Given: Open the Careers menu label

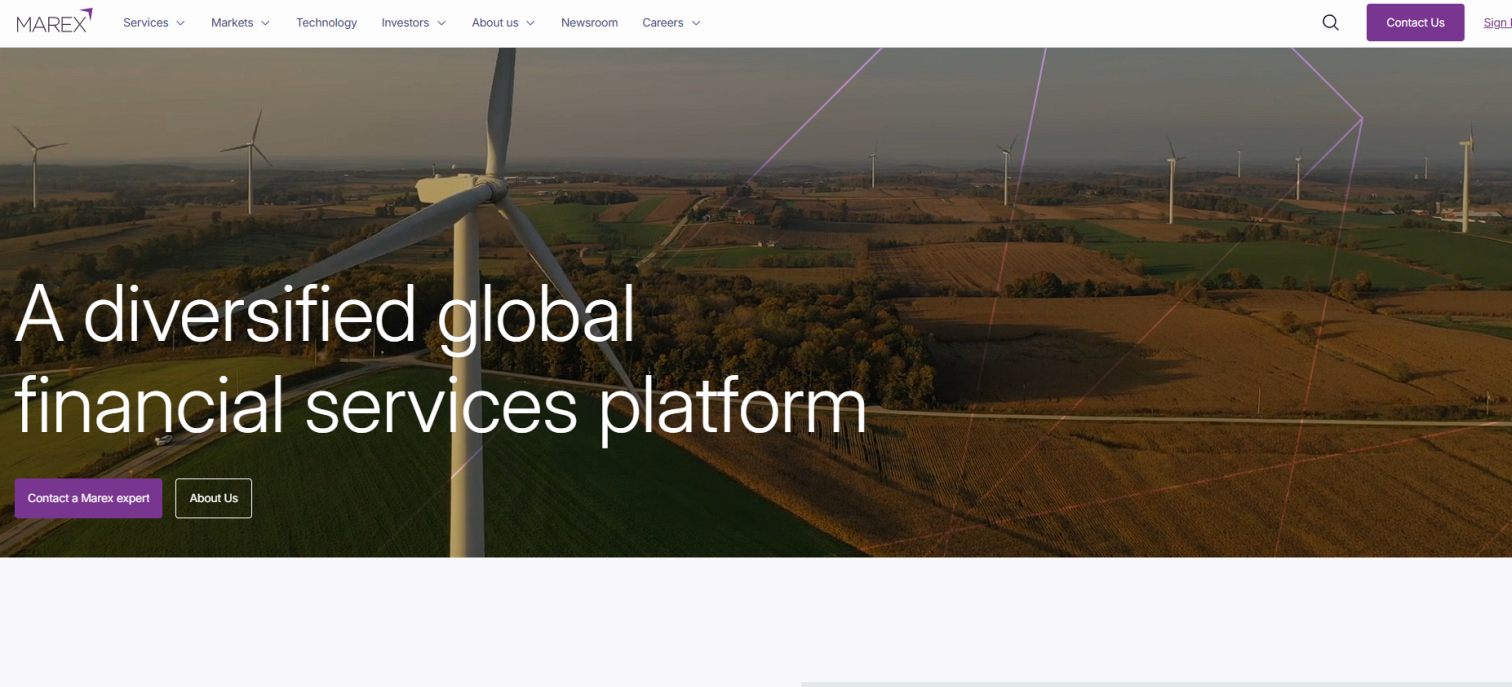Looking at the screenshot, I should [x=663, y=23].
